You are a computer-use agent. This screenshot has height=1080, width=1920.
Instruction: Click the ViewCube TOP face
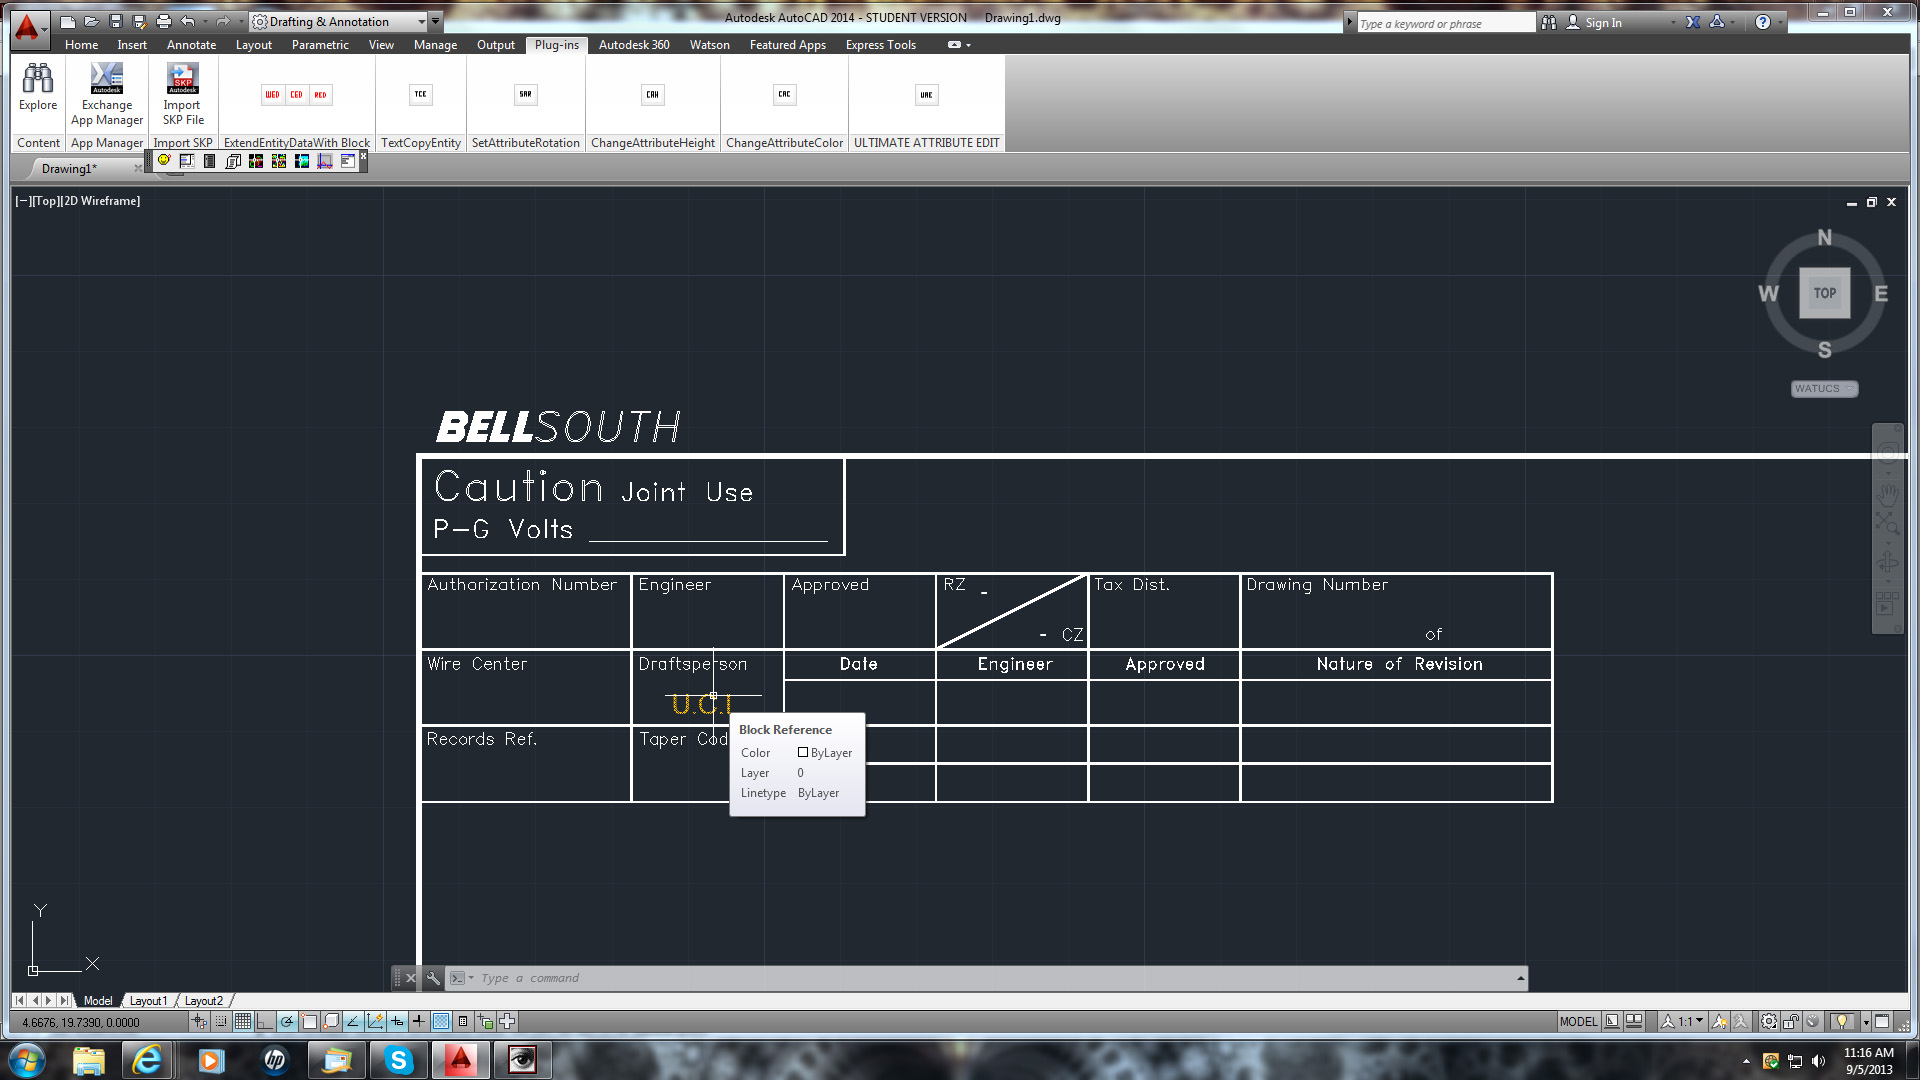(1824, 294)
